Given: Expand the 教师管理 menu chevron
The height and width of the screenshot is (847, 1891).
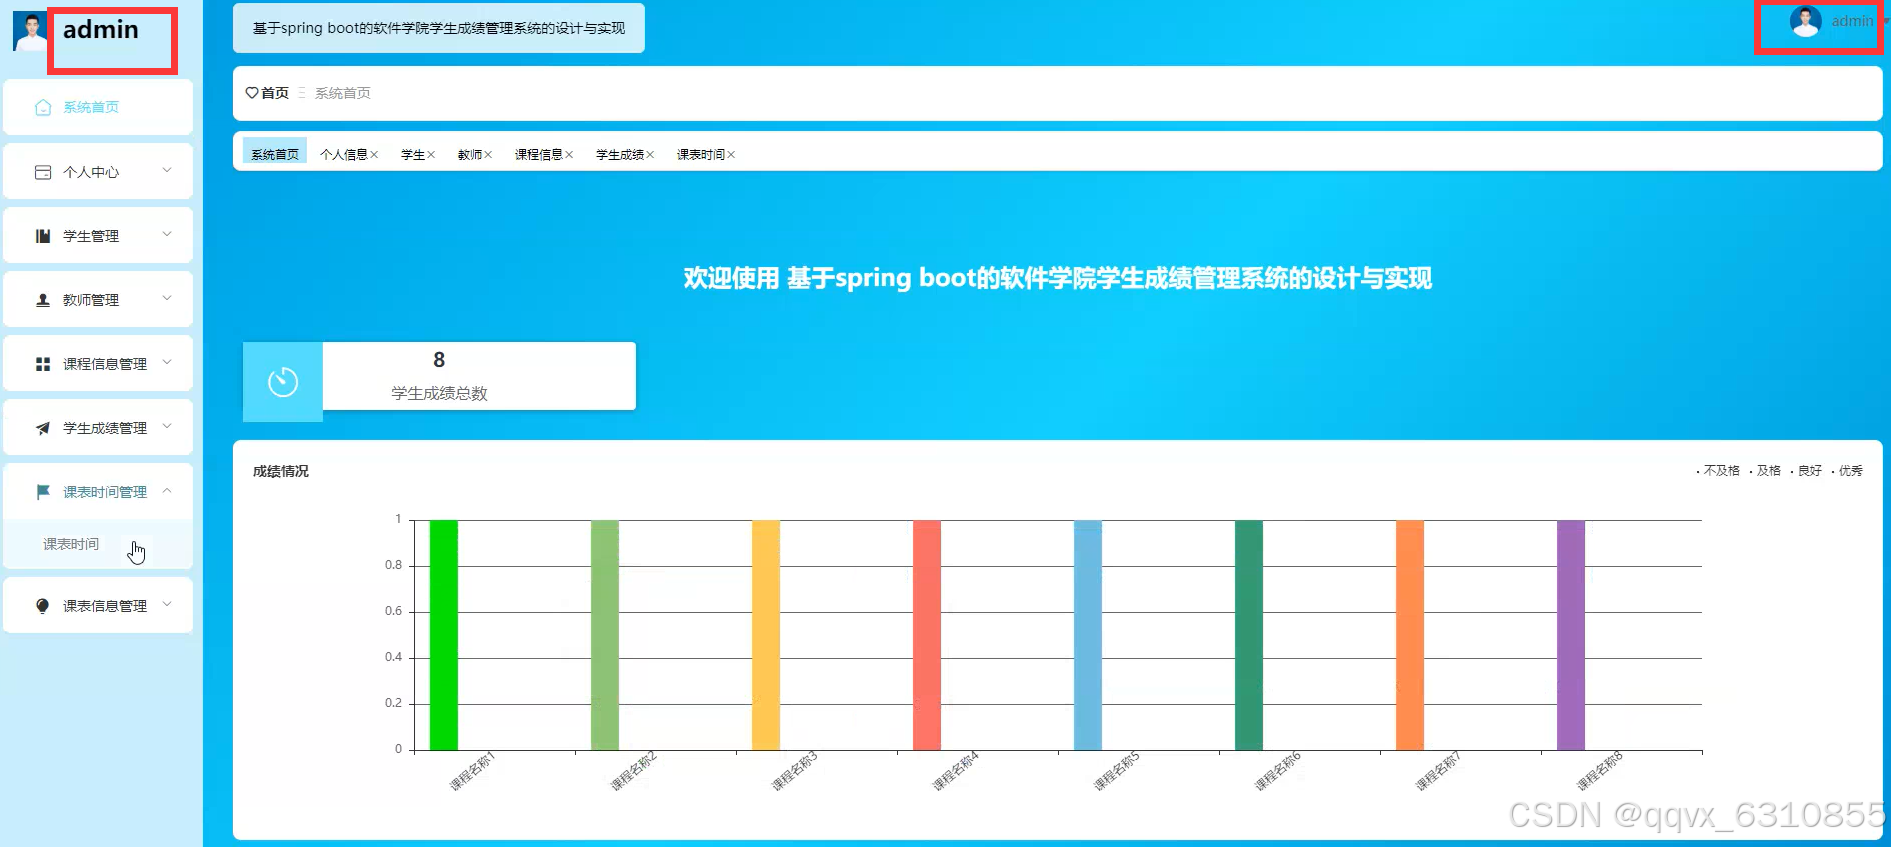Looking at the screenshot, I should tap(167, 299).
